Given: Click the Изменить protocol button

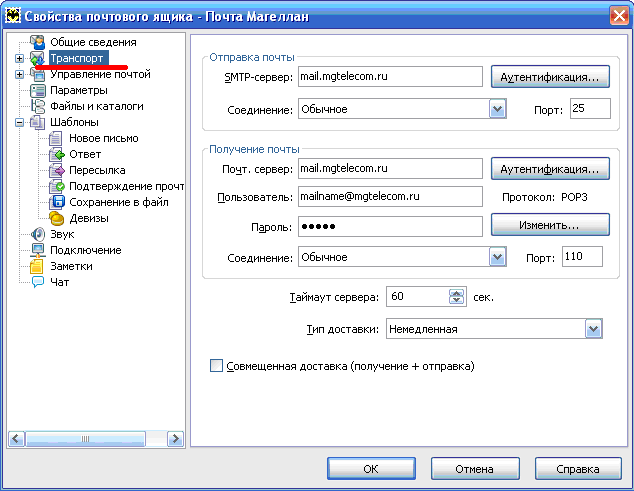Looking at the screenshot, I should point(550,225).
